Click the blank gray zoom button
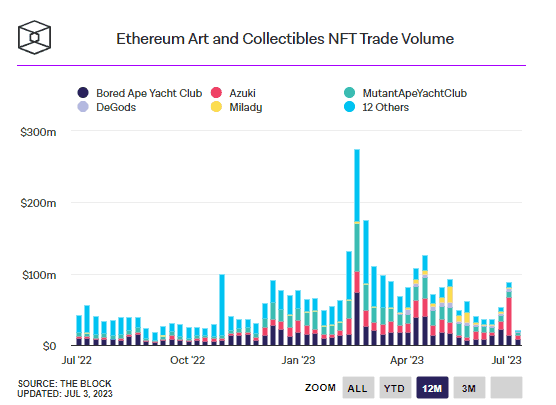556x405 pixels. click(506, 388)
